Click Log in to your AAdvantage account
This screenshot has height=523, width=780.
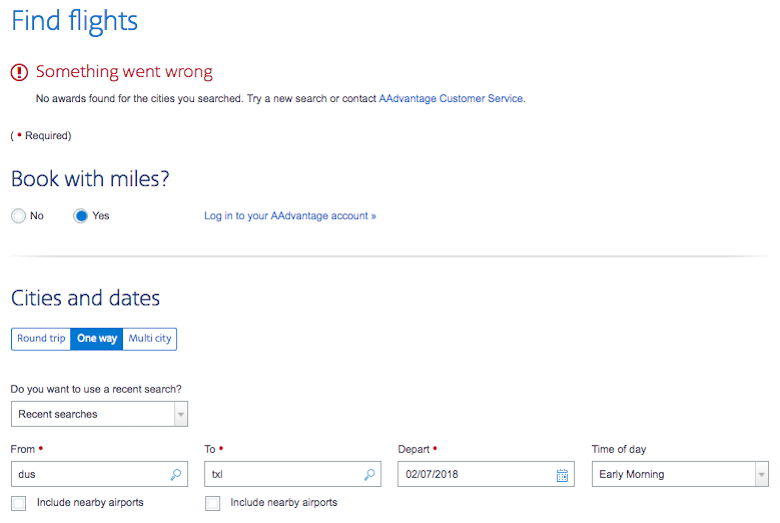coord(290,216)
